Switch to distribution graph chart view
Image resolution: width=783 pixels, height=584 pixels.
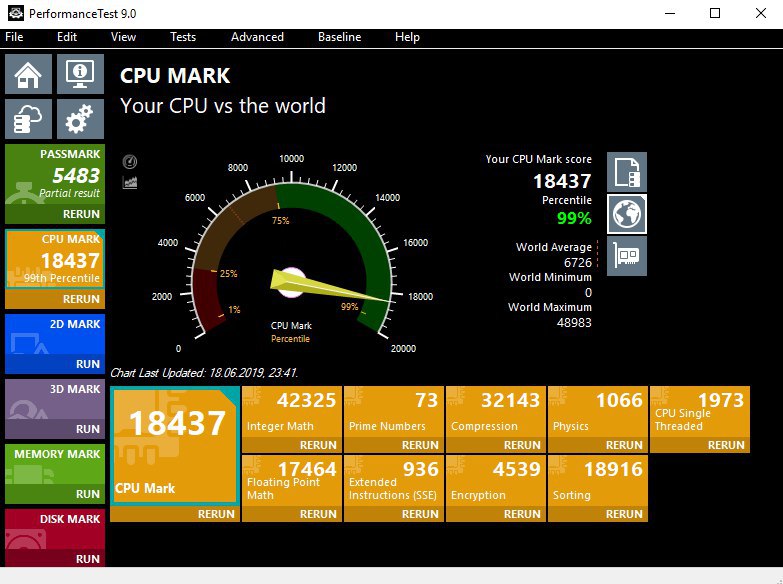coord(130,182)
